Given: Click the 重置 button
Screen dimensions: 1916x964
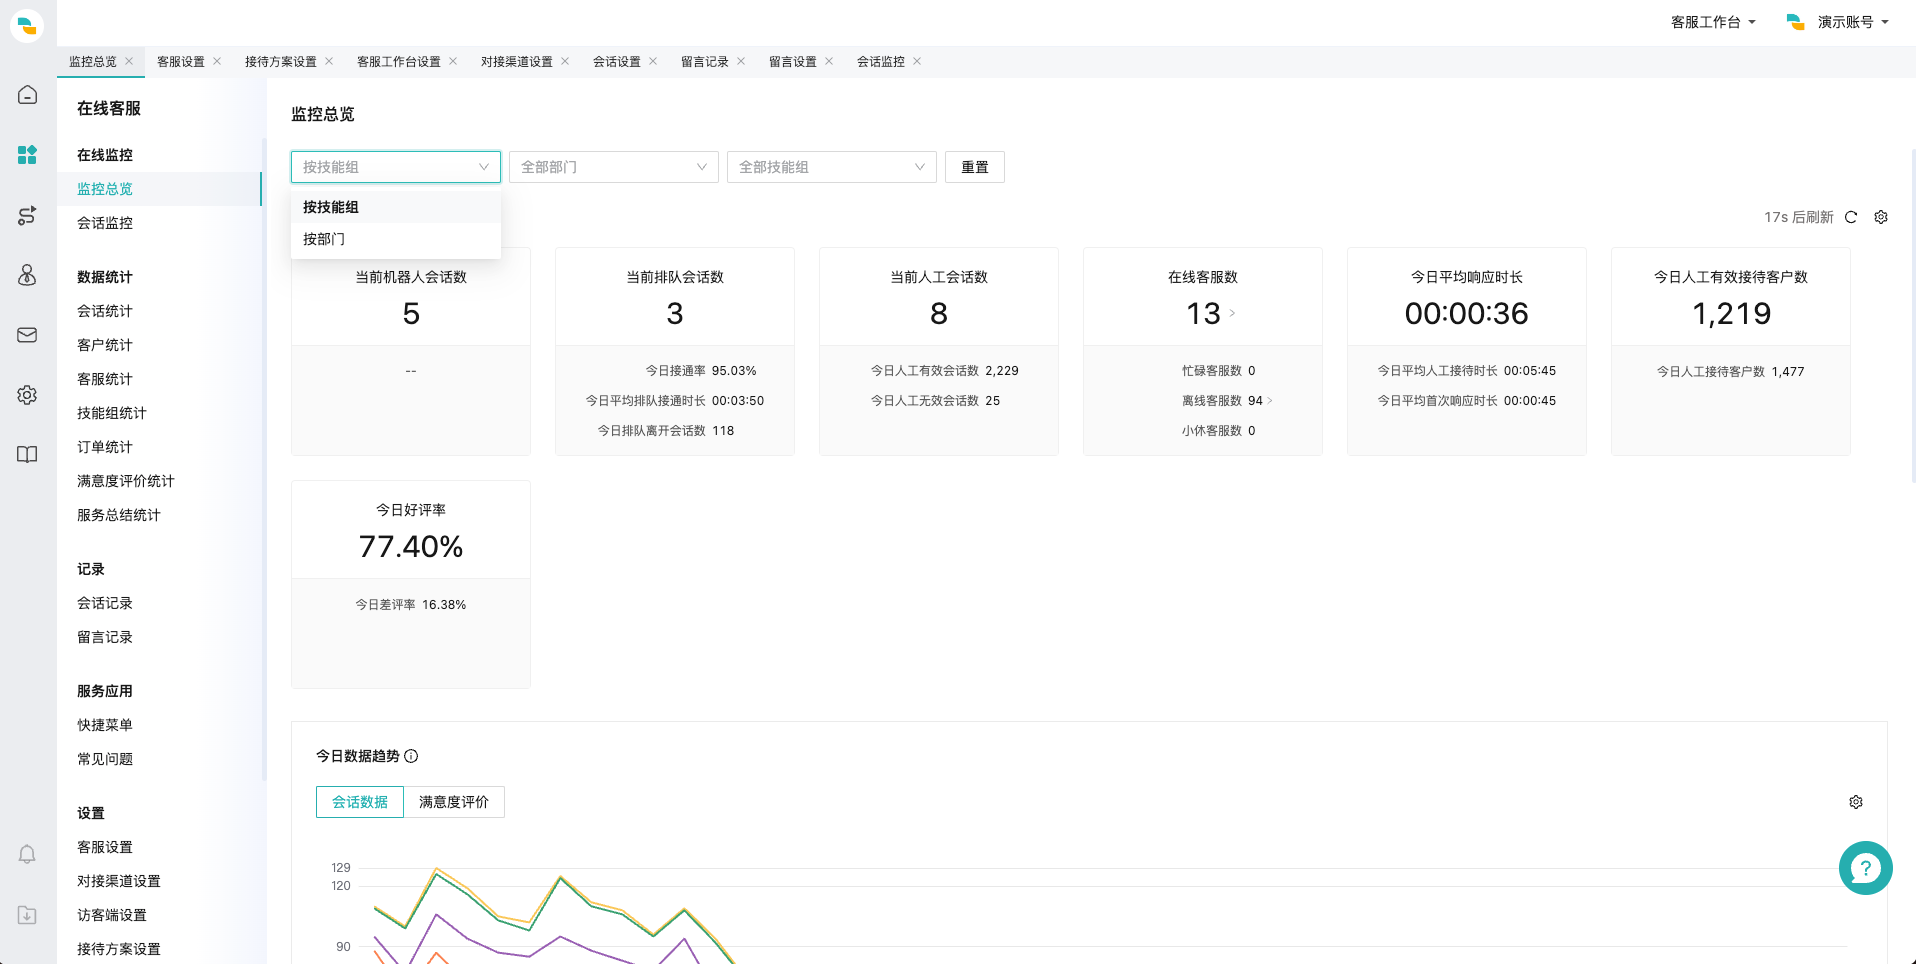Looking at the screenshot, I should click(975, 167).
